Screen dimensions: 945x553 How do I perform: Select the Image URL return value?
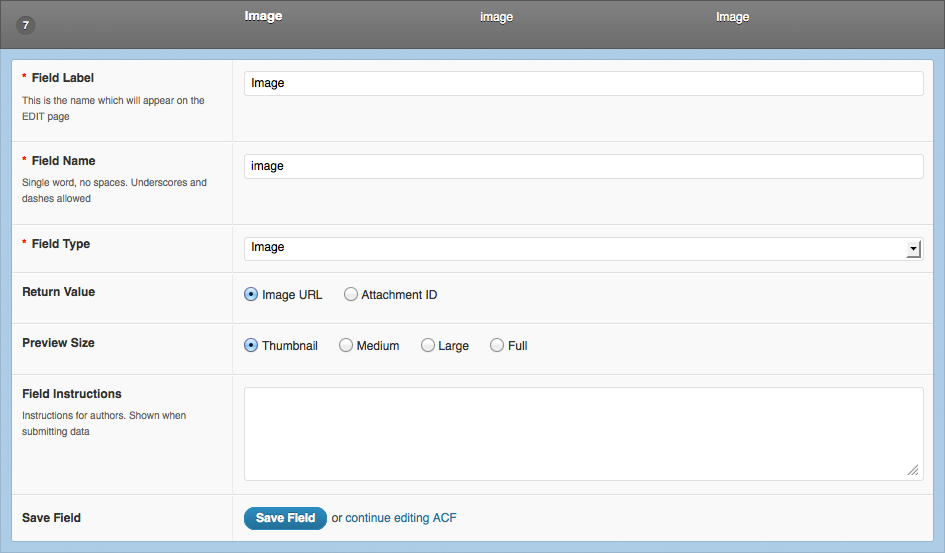coord(251,295)
